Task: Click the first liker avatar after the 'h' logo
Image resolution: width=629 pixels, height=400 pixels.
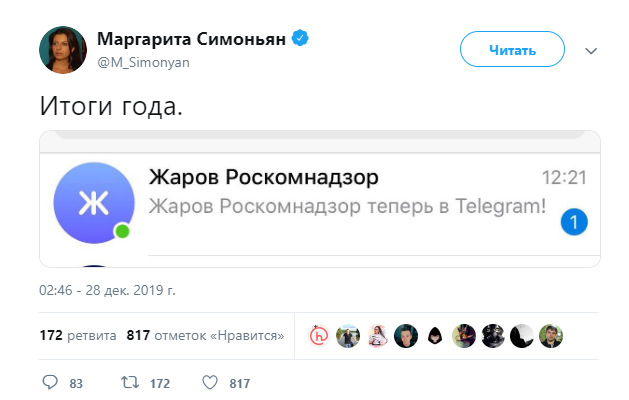Action: click(x=348, y=336)
